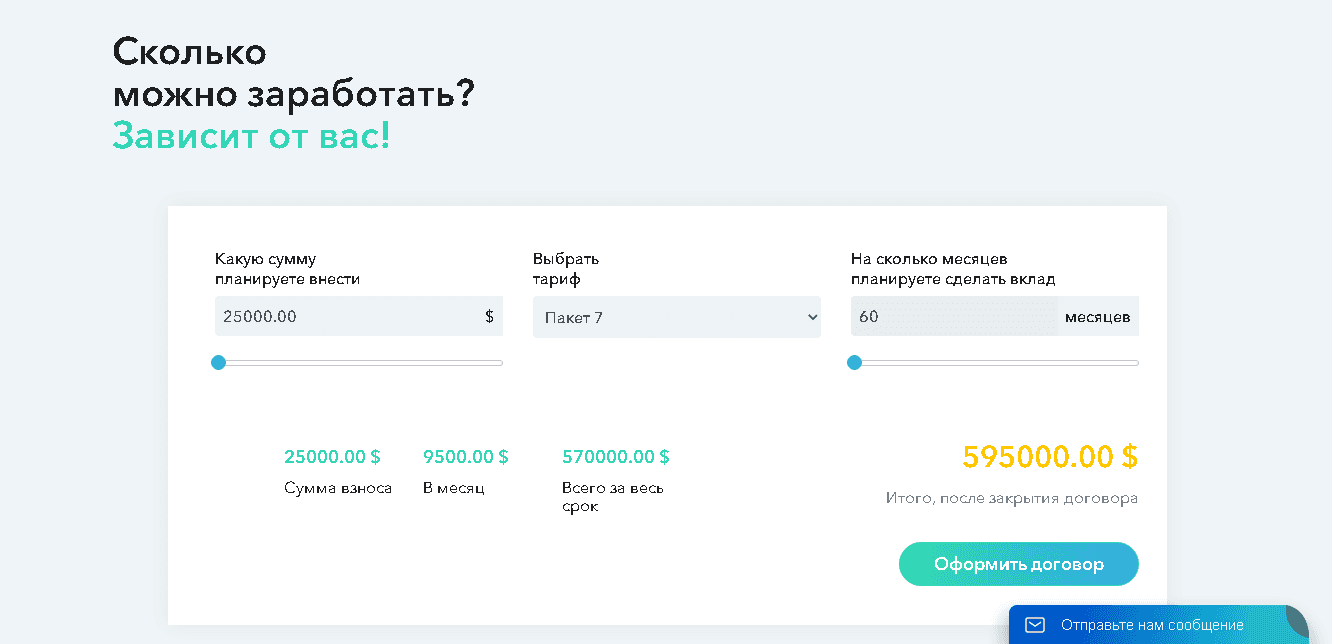Select the months duration slider handle
Image resolution: width=1332 pixels, height=644 pixels.
[x=854, y=362]
